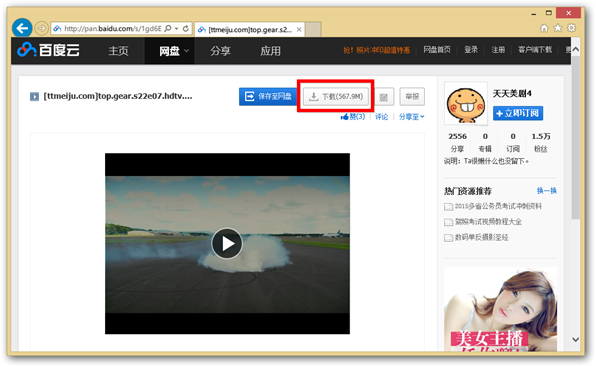
Task: Click the browser back arrow button
Action: coord(22,28)
